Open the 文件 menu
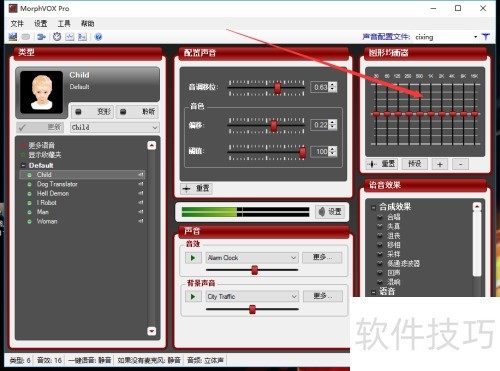 pos(17,23)
